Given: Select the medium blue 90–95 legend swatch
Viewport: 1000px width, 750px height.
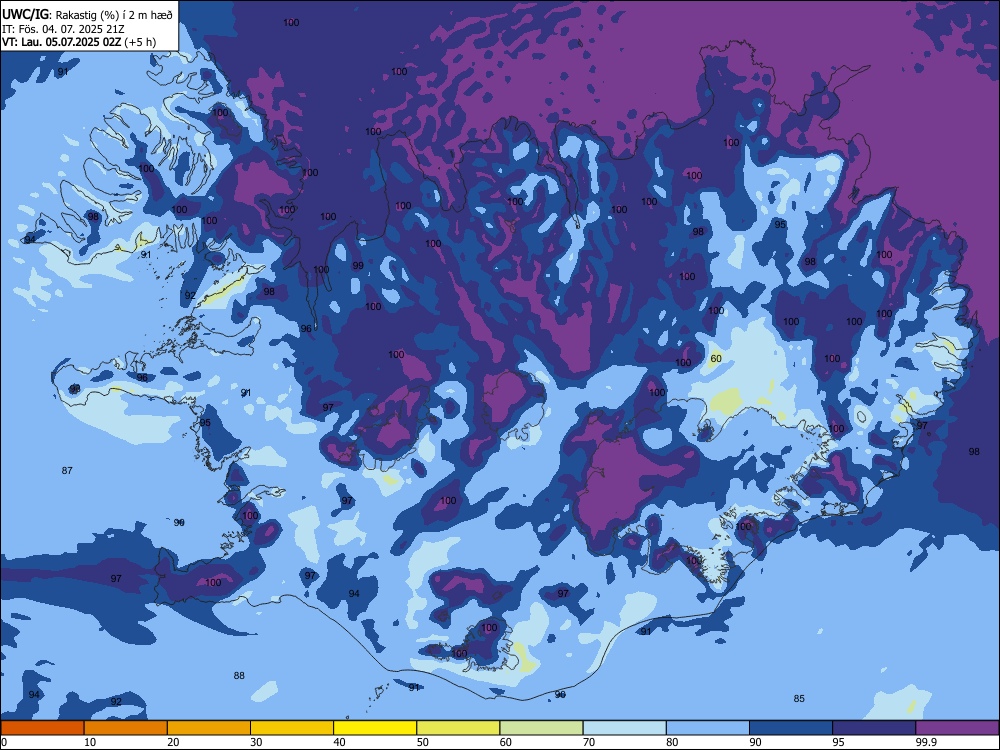Looking at the screenshot, I should point(791,727).
